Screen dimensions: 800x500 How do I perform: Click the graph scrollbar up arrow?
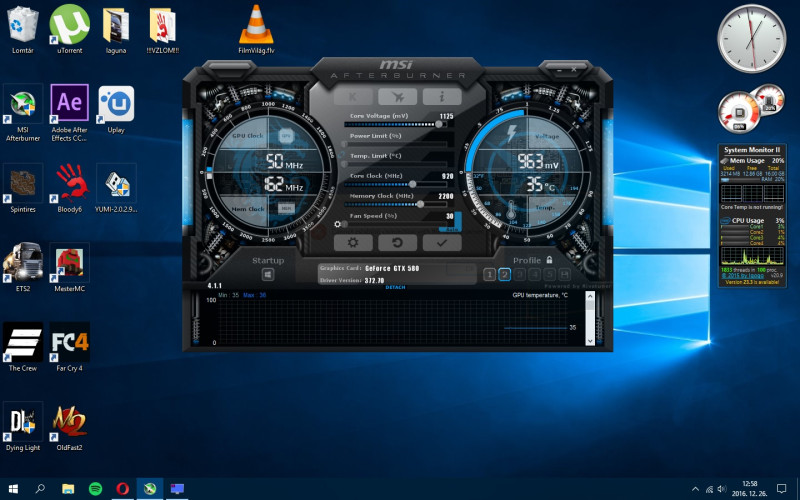tap(590, 296)
